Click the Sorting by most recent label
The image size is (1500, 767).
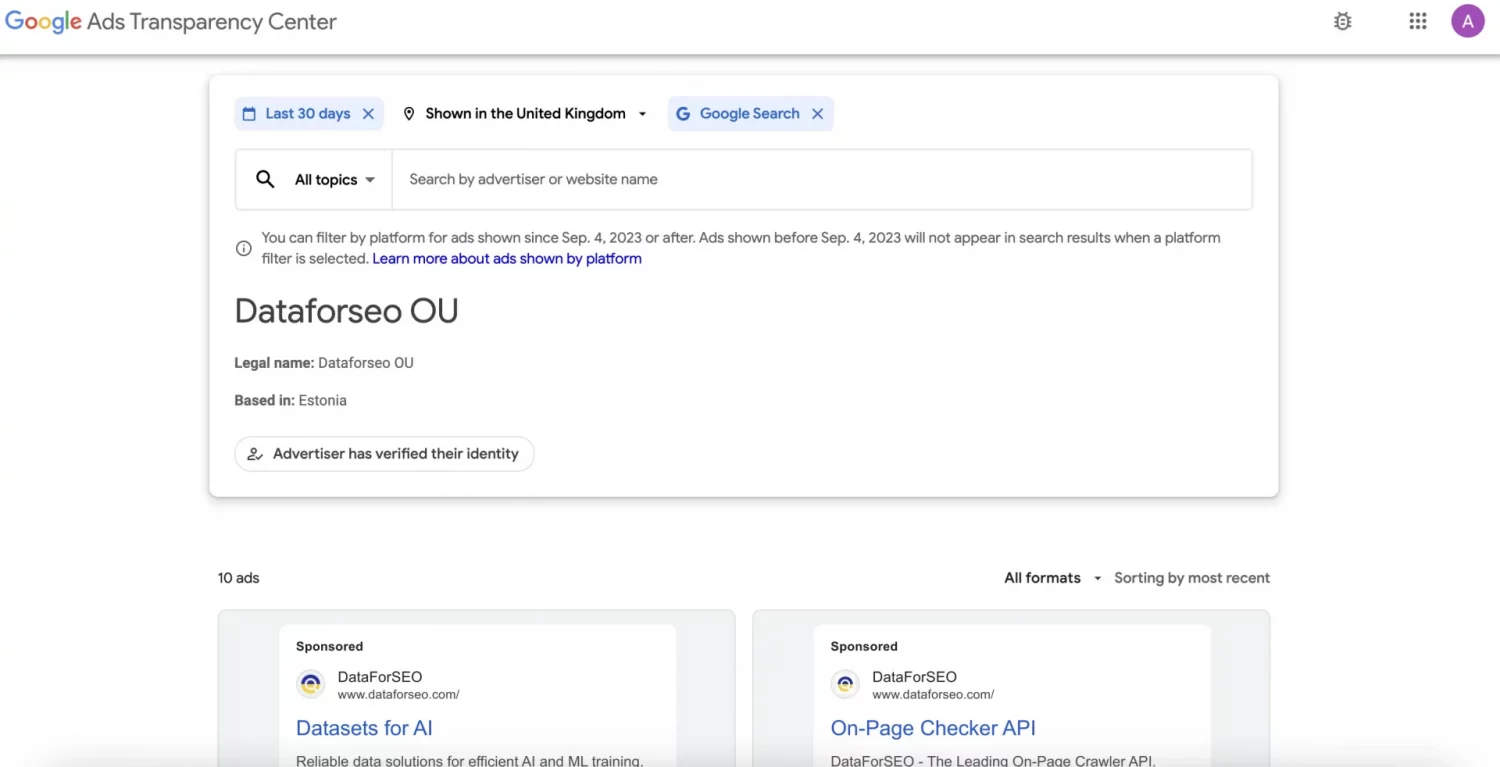tap(1192, 578)
